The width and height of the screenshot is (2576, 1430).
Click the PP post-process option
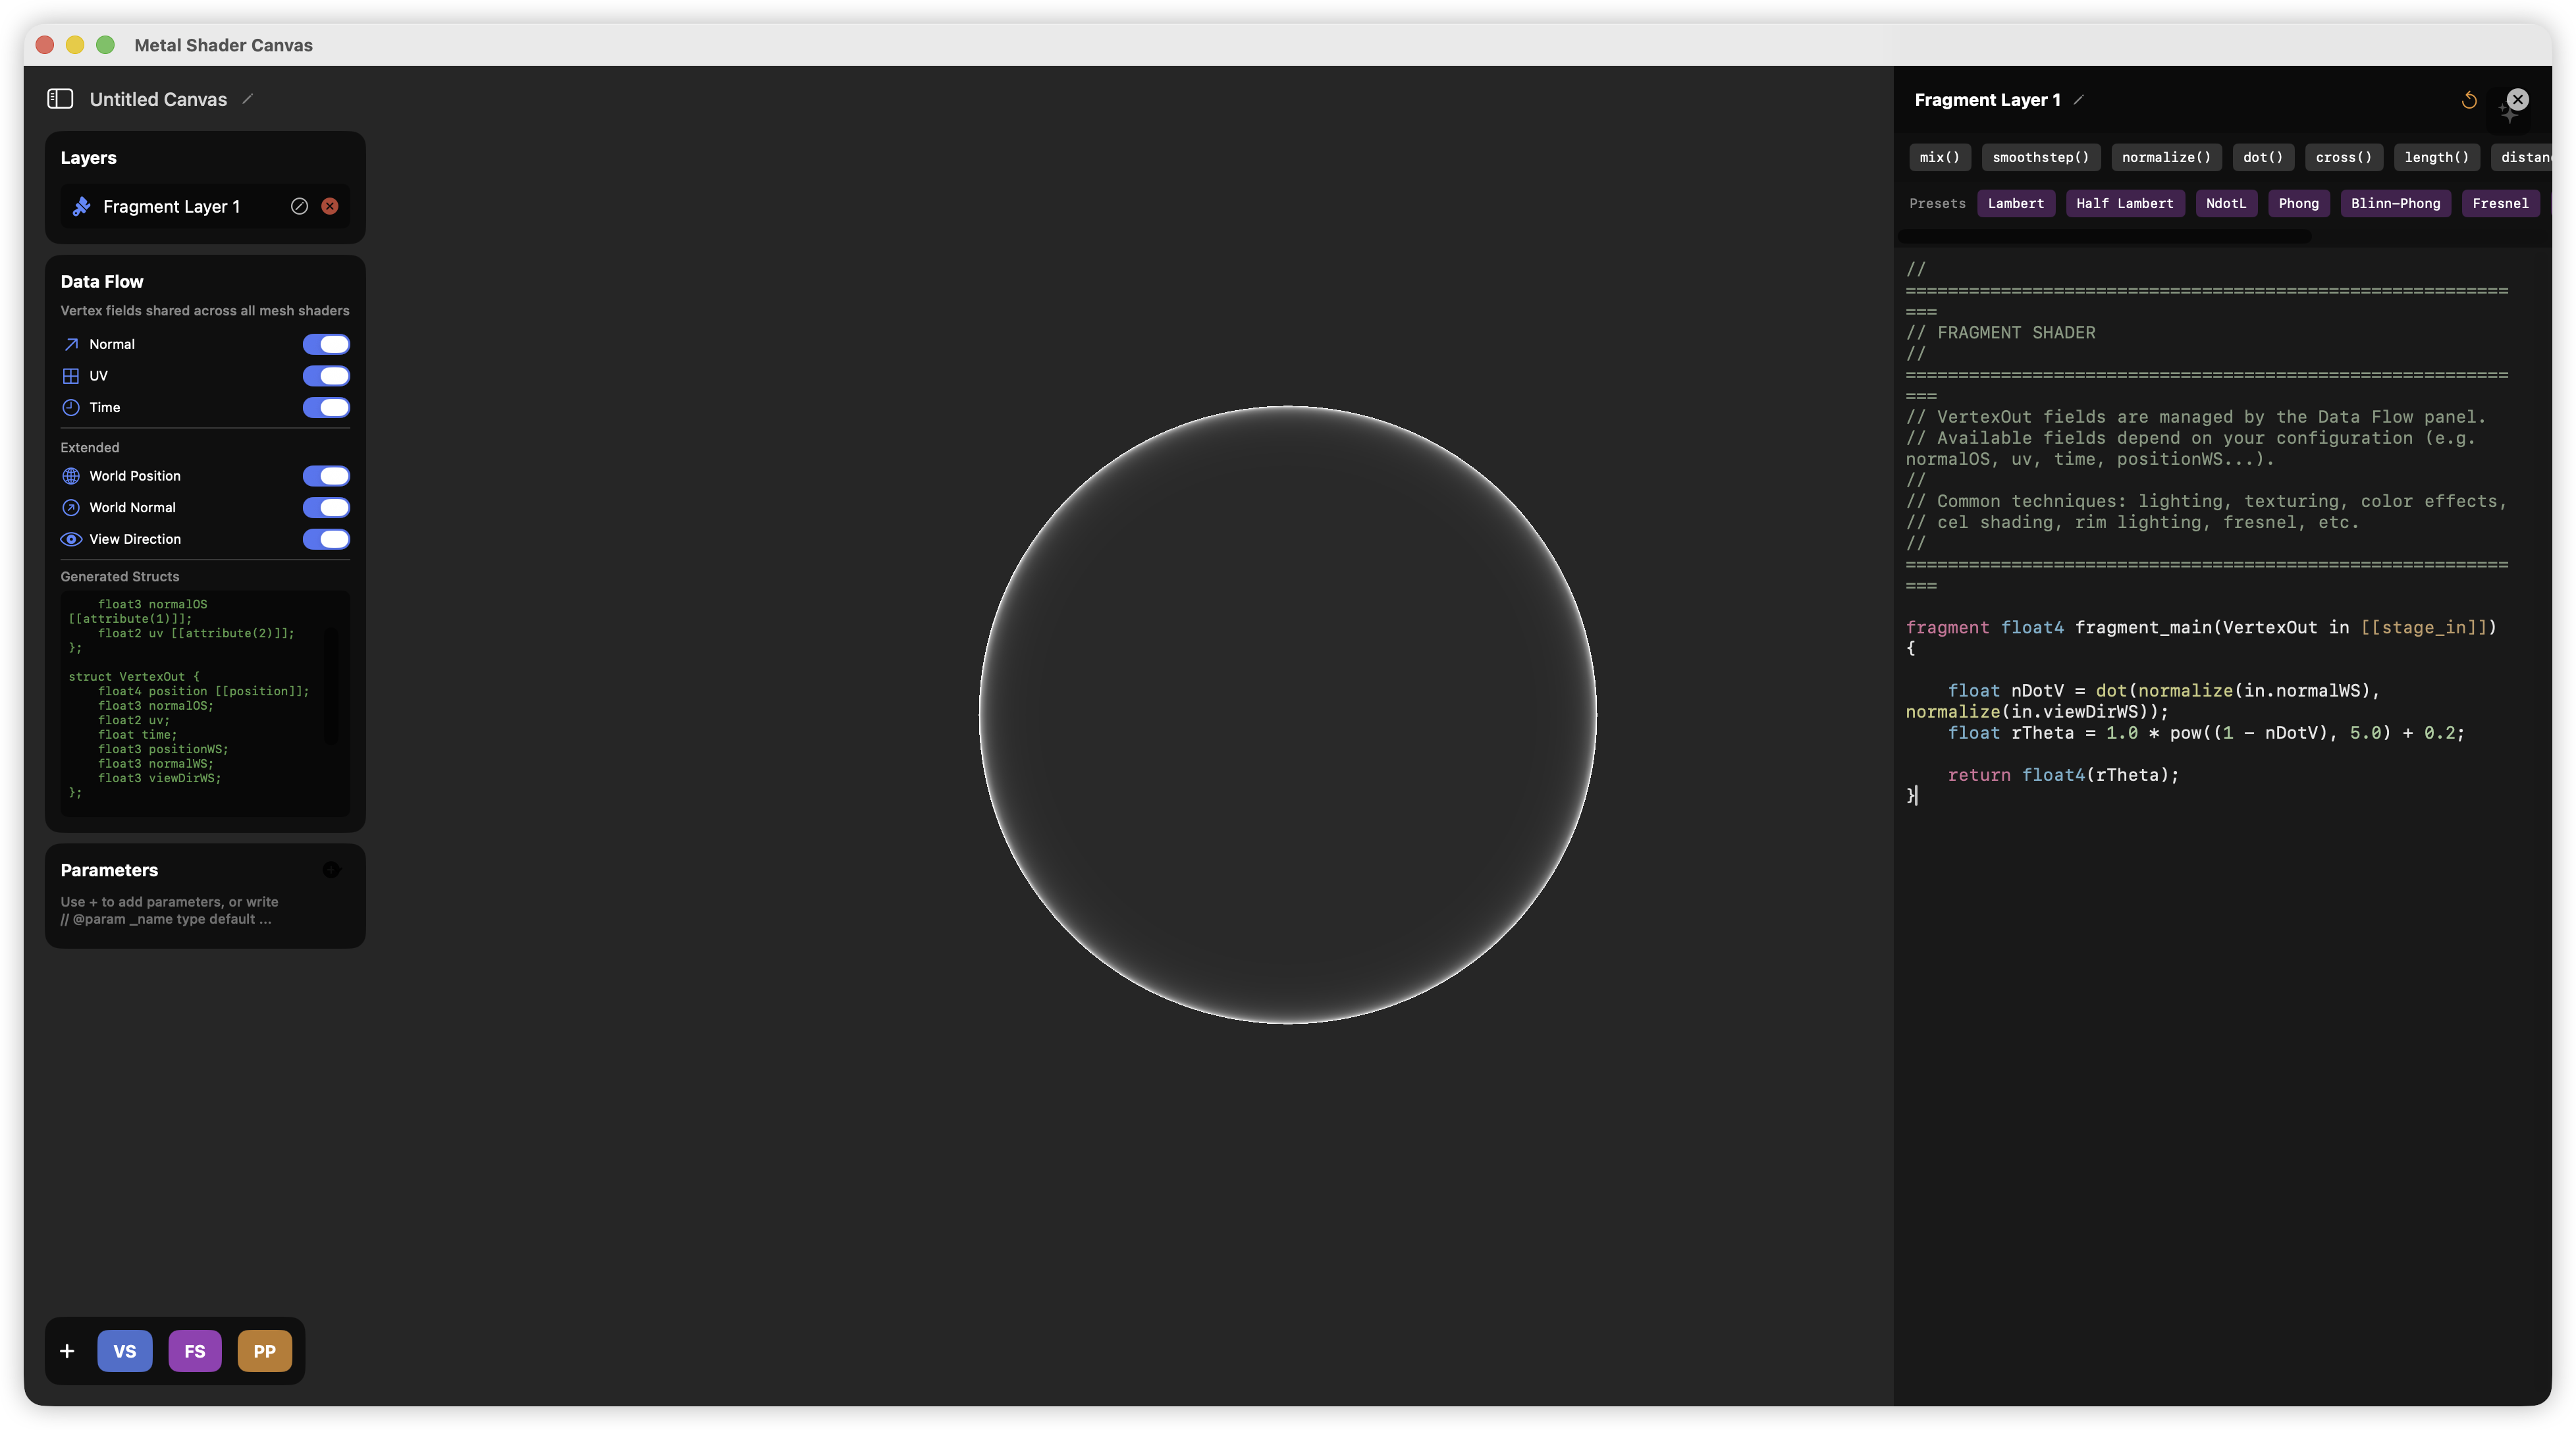click(x=264, y=1351)
